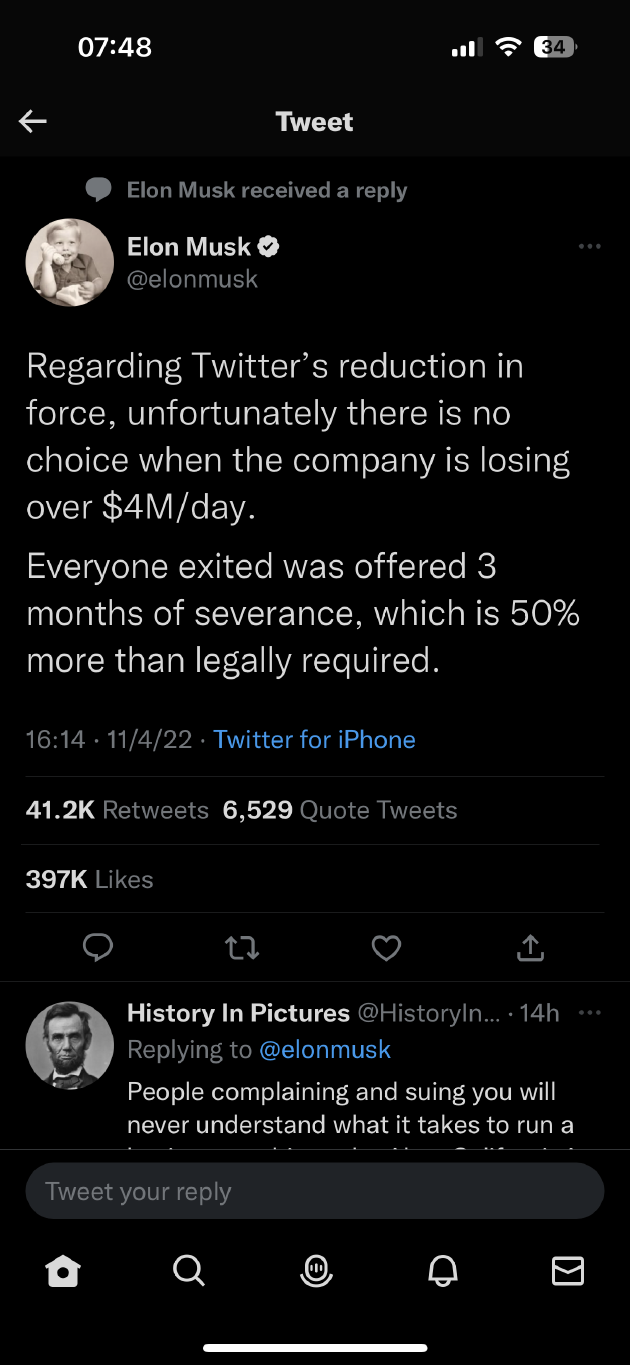Open History In Pictures profile avatar
Screen dimensions: 630x1365
pyautogui.click(x=69, y=1045)
